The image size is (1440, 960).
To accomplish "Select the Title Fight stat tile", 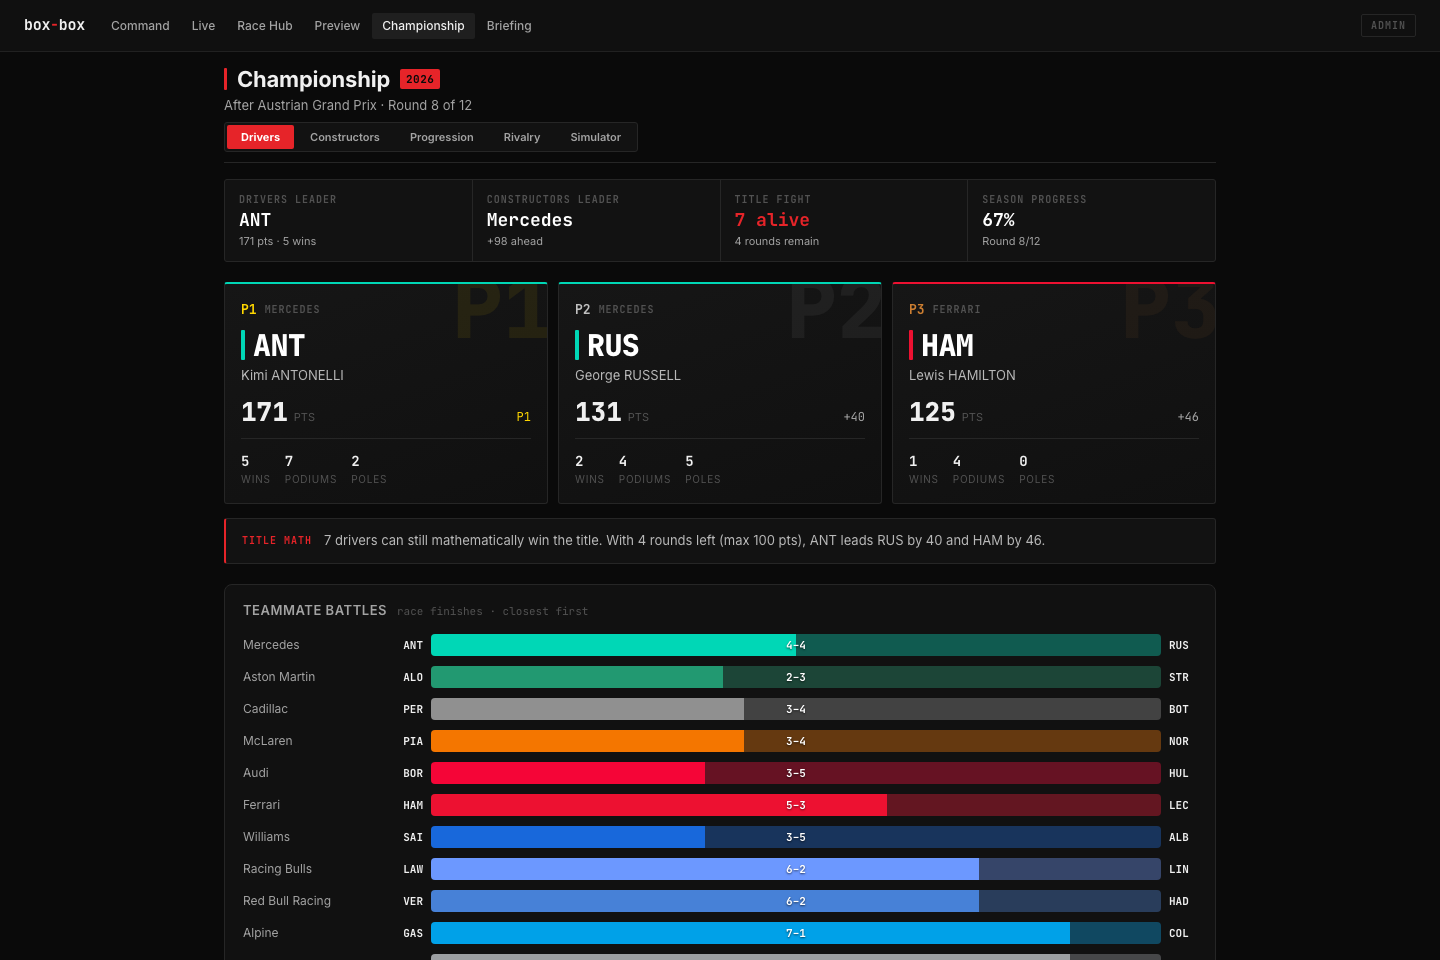I will click(844, 221).
